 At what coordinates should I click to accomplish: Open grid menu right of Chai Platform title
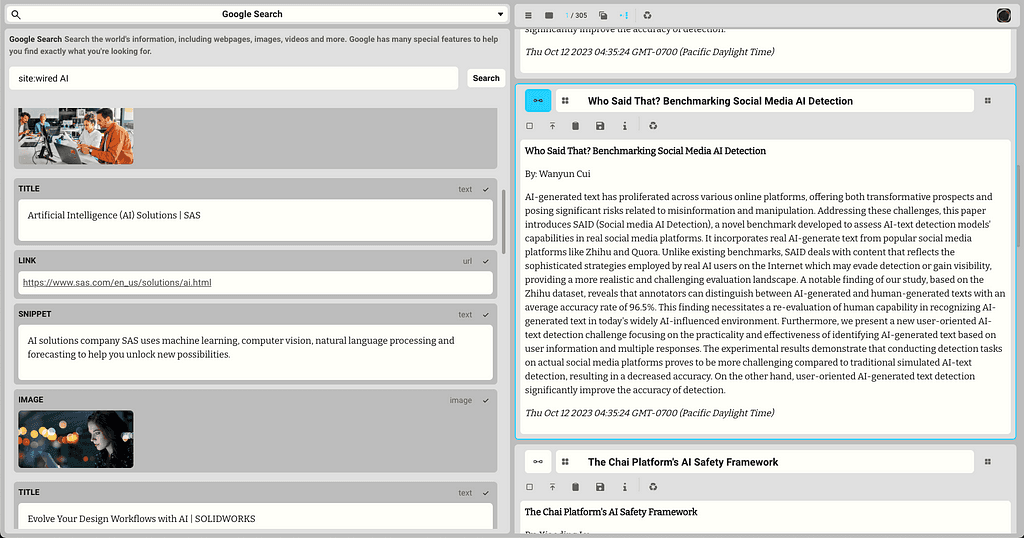click(987, 462)
